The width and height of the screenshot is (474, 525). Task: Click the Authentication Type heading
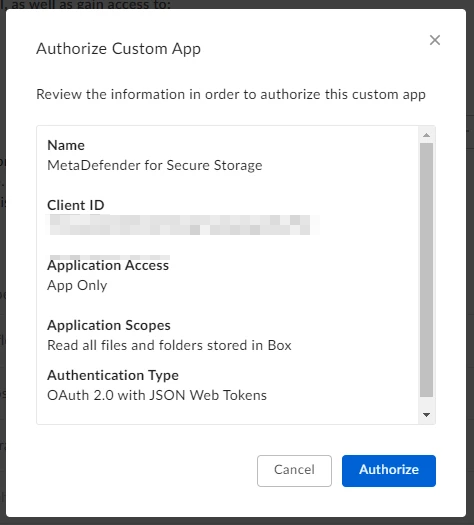[113, 375]
